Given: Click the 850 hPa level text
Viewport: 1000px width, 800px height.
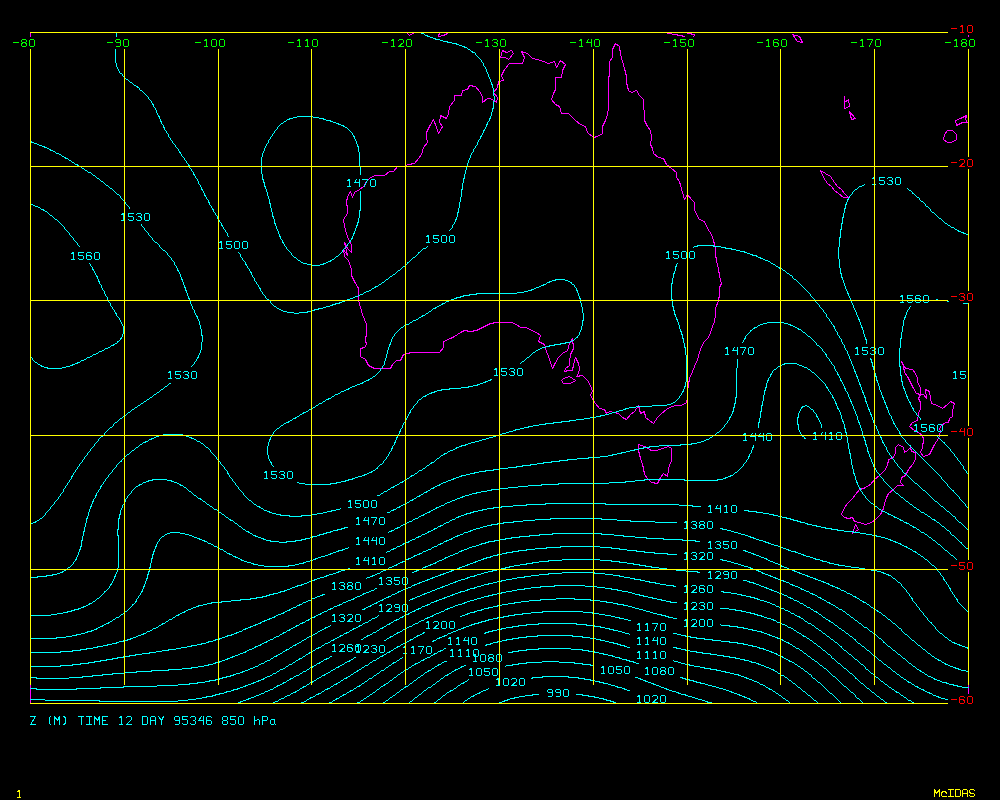Looking at the screenshot, I should tap(249, 721).
